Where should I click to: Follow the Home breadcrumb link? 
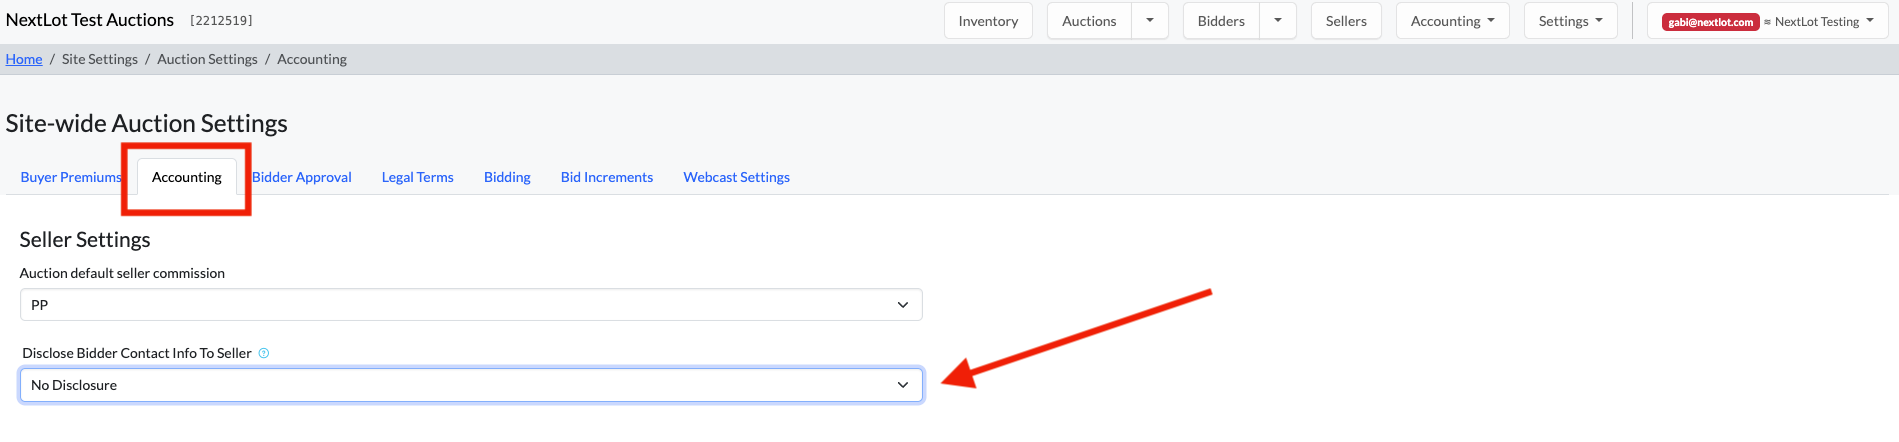24,59
